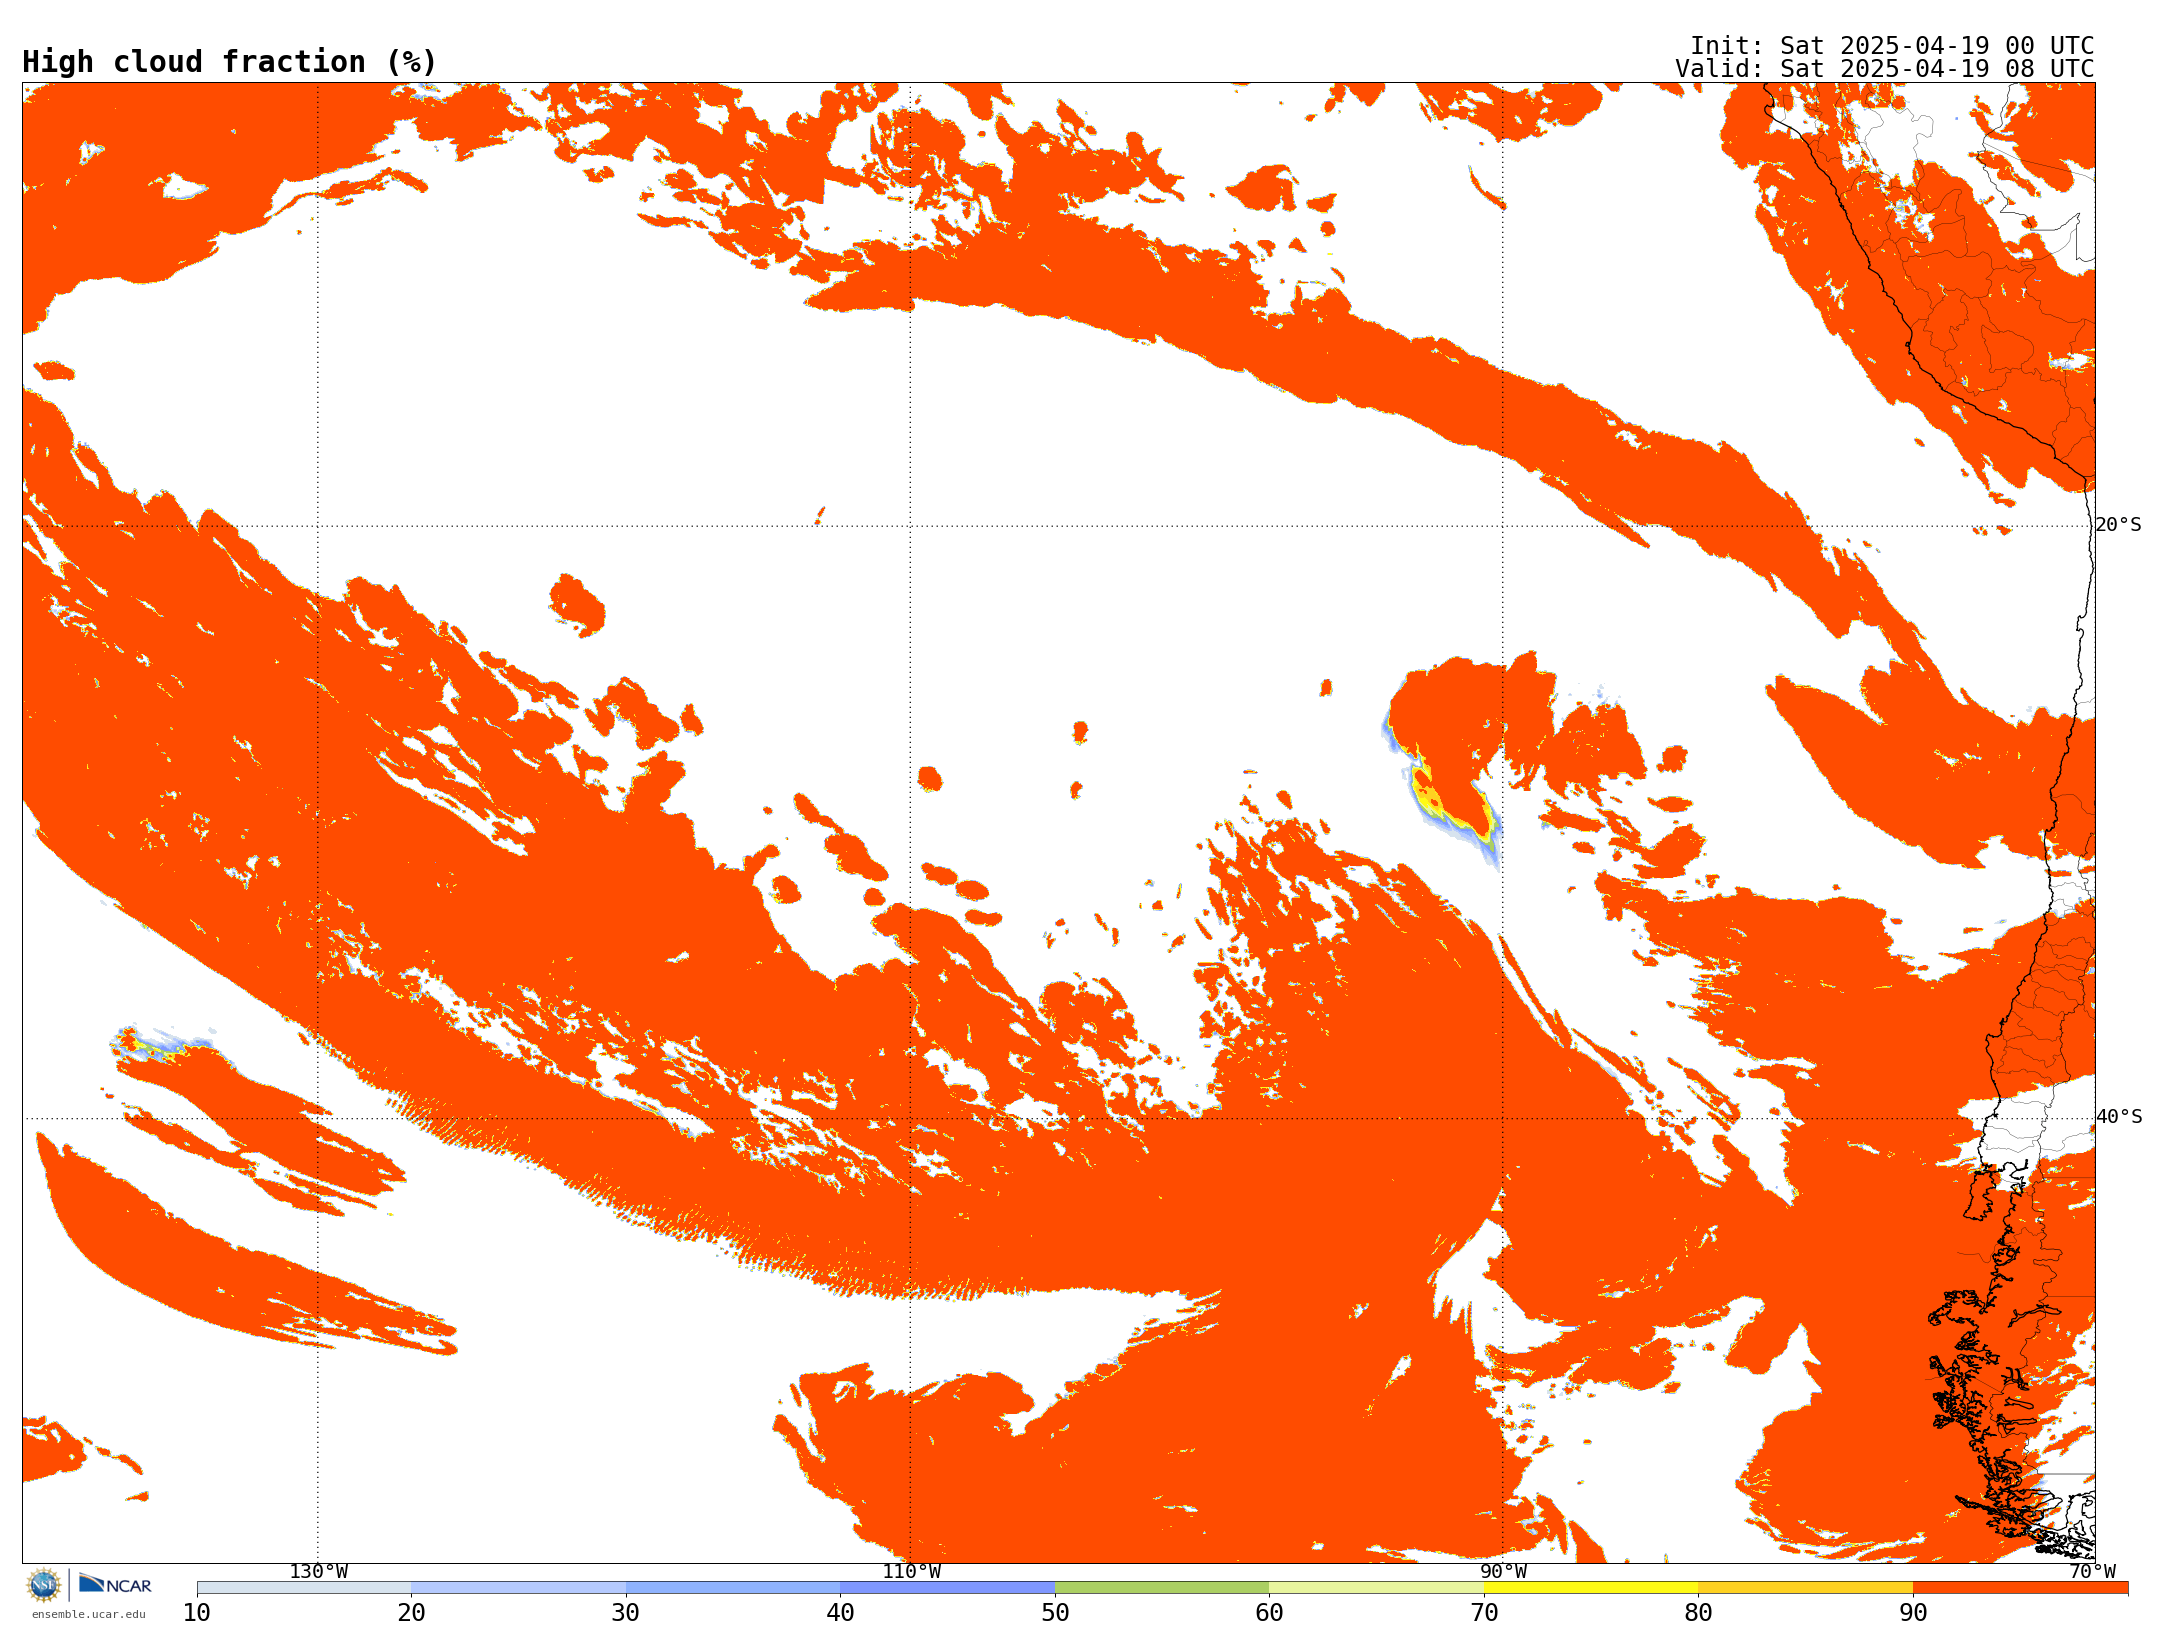Open the ensemble.ucar.edu link text
The height and width of the screenshot is (1626, 2160).
(x=89, y=1614)
